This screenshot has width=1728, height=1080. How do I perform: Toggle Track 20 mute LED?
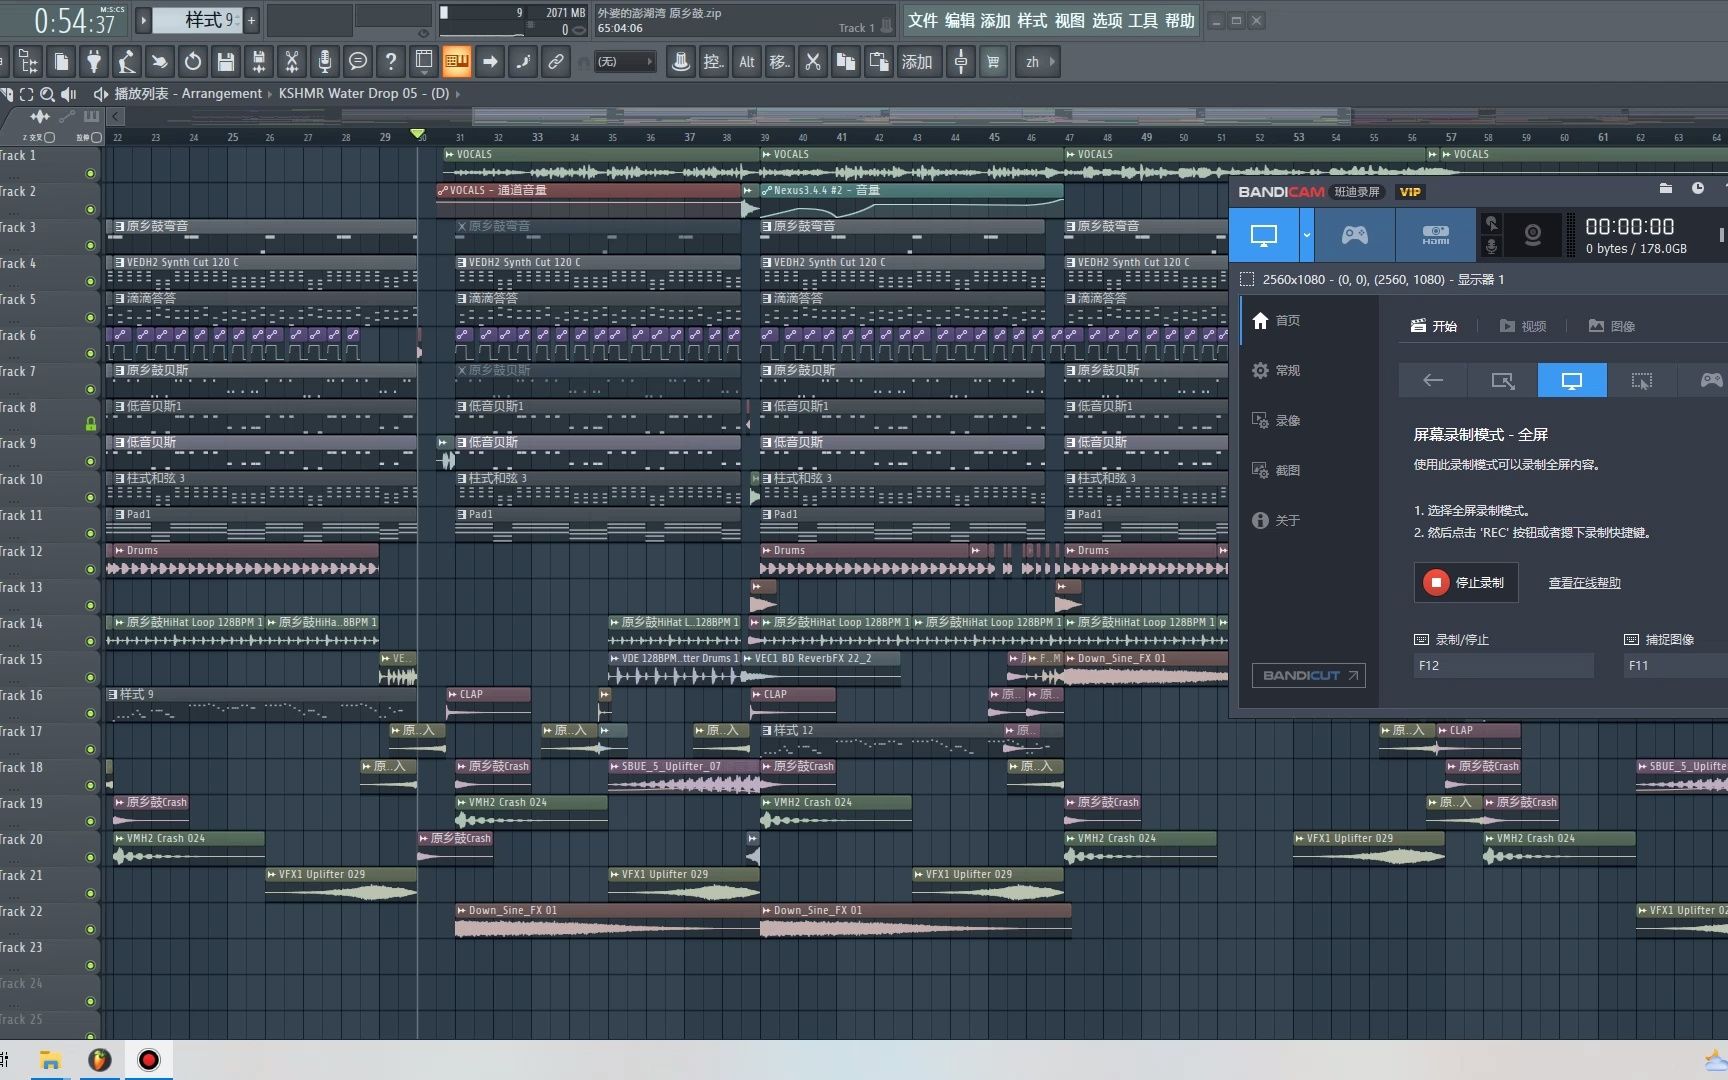(90, 857)
